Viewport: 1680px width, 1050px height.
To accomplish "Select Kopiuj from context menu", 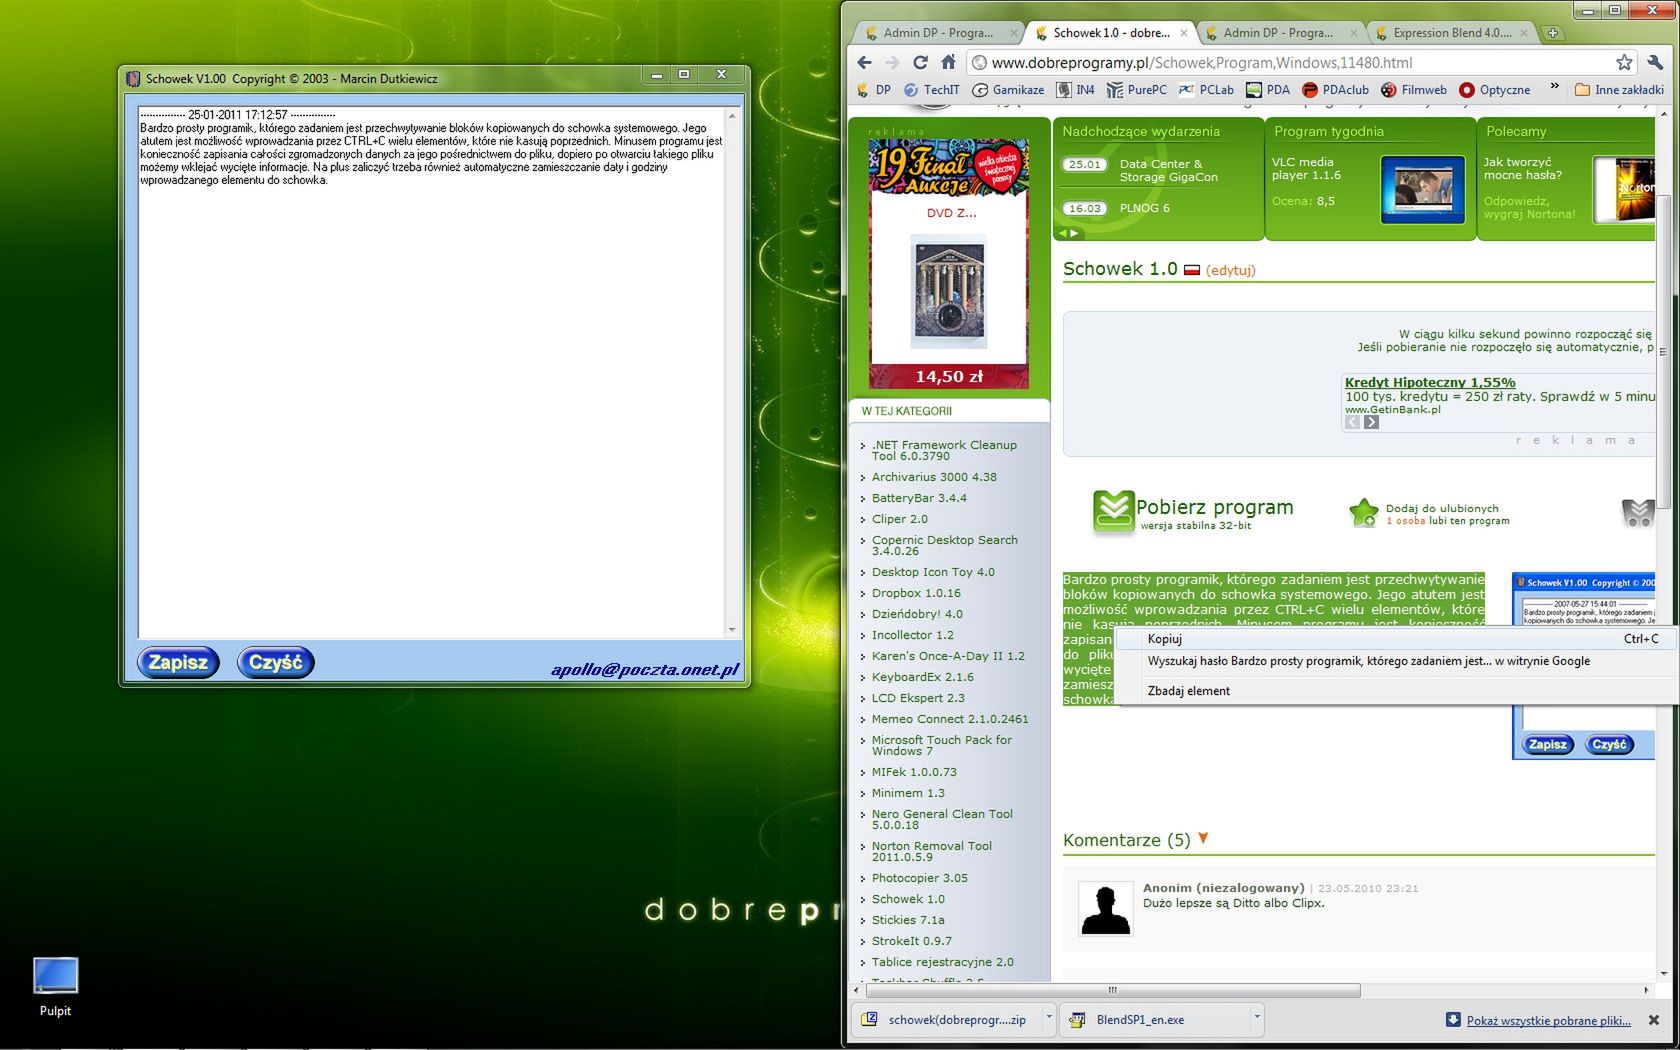I will point(1395,639).
